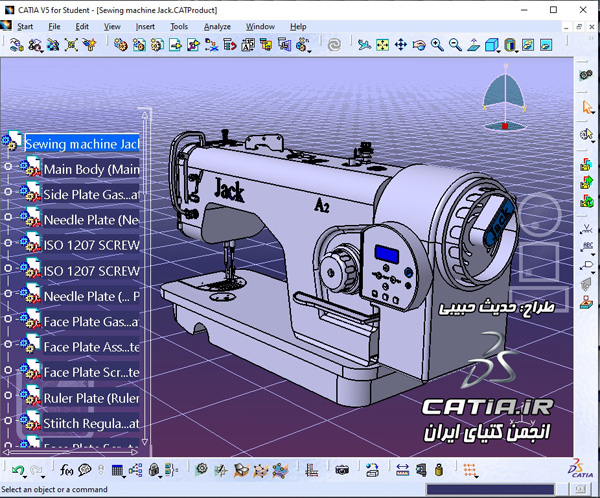The image size is (600, 498).
Task: Click tree scrollbar down arrow
Action: coord(145,442)
